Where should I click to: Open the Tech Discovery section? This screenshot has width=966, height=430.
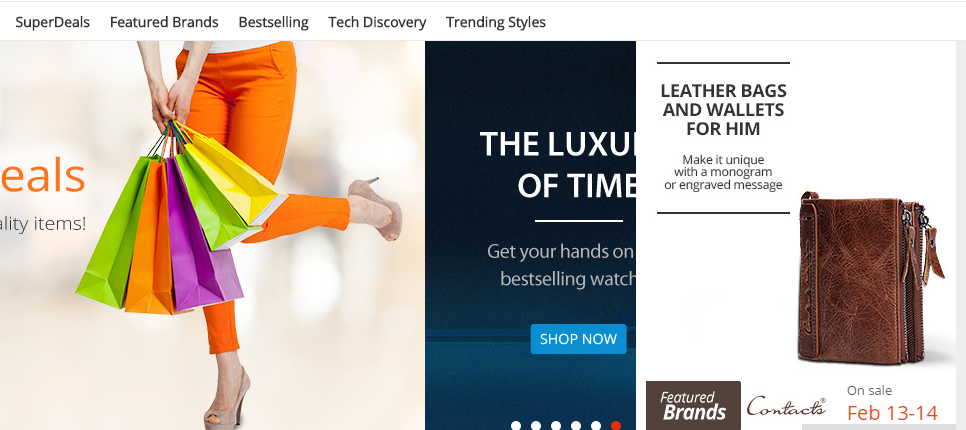[377, 22]
